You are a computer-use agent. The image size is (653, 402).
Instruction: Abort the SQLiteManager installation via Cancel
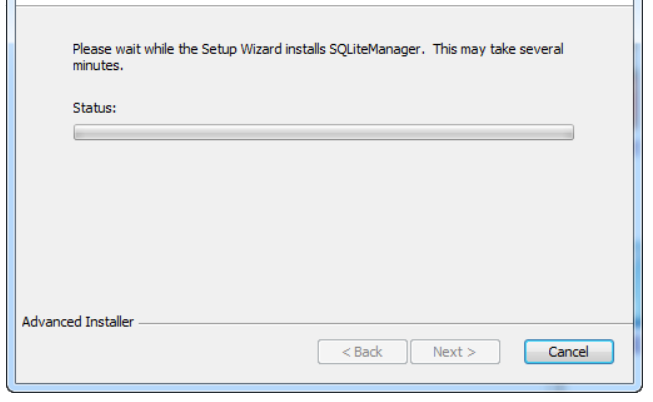[x=569, y=352]
